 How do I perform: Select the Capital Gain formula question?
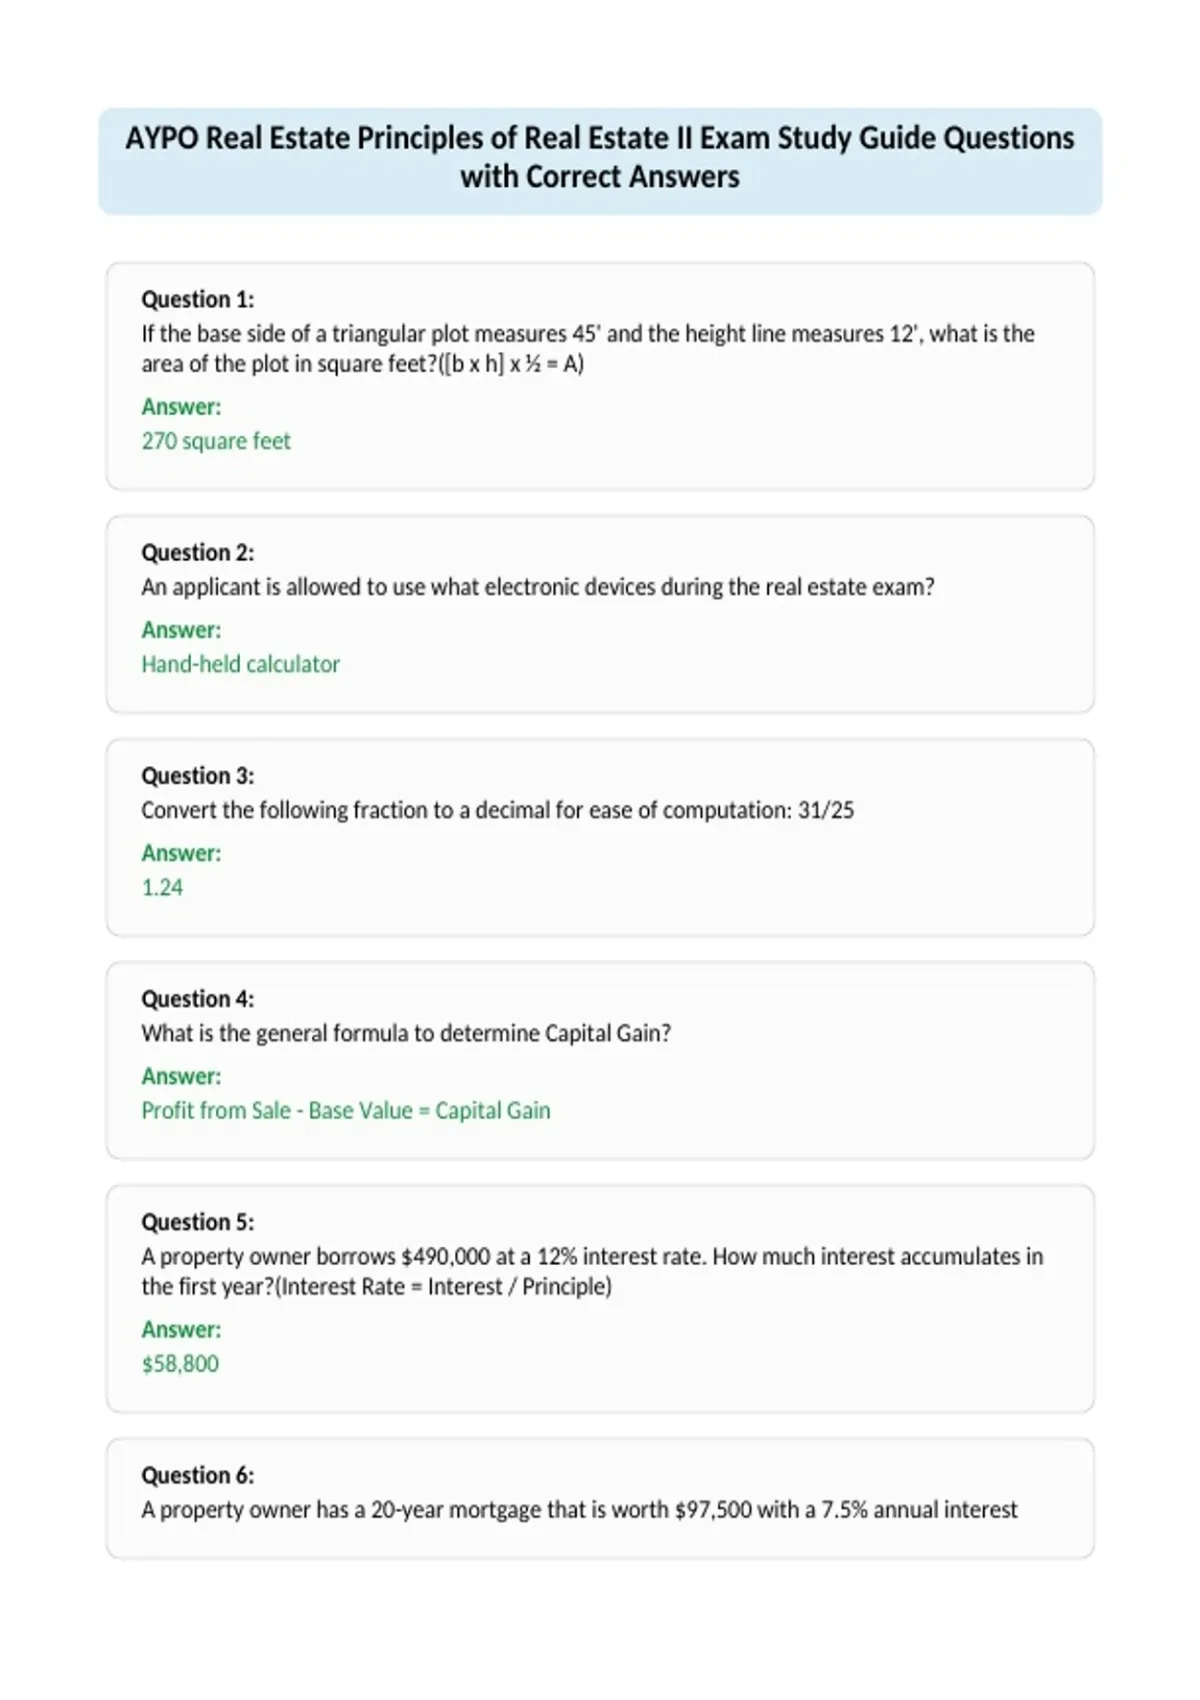406,1033
